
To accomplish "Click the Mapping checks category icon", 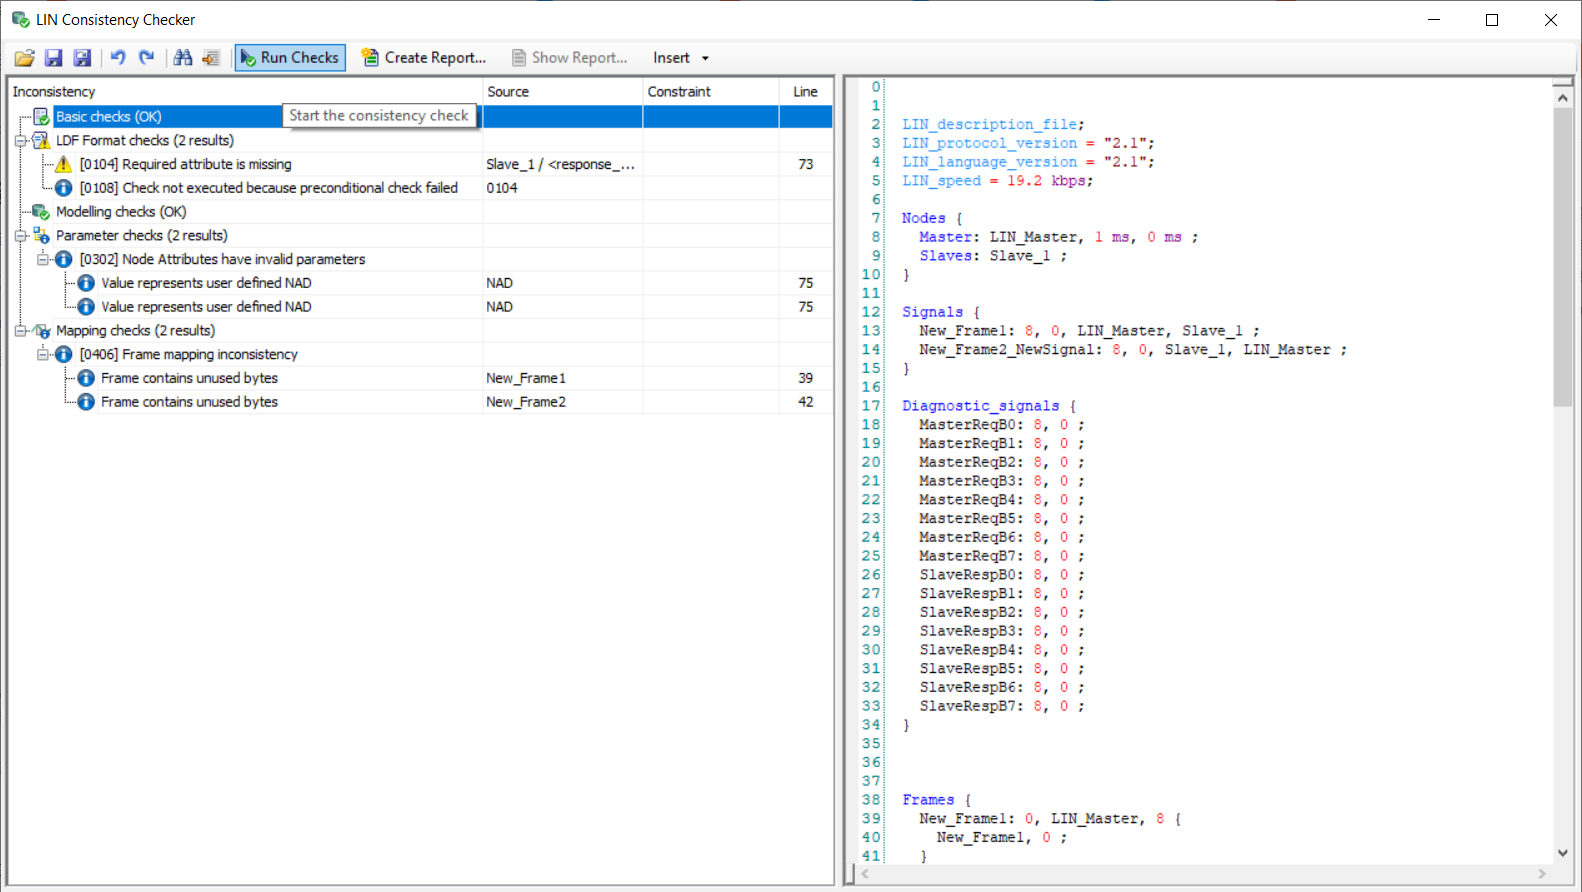I will coord(41,331).
